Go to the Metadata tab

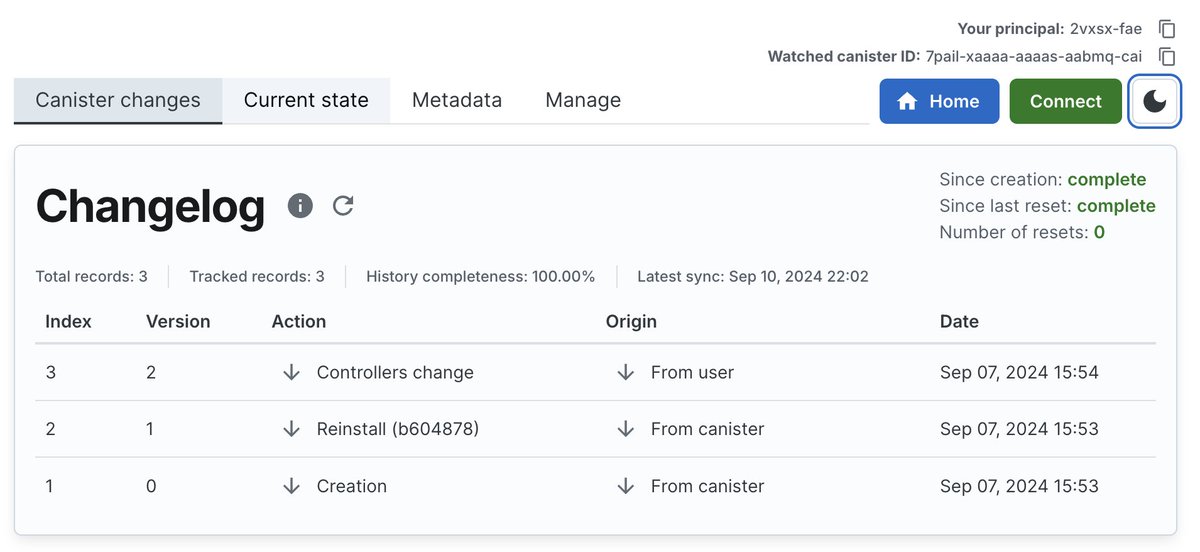[x=457, y=101]
